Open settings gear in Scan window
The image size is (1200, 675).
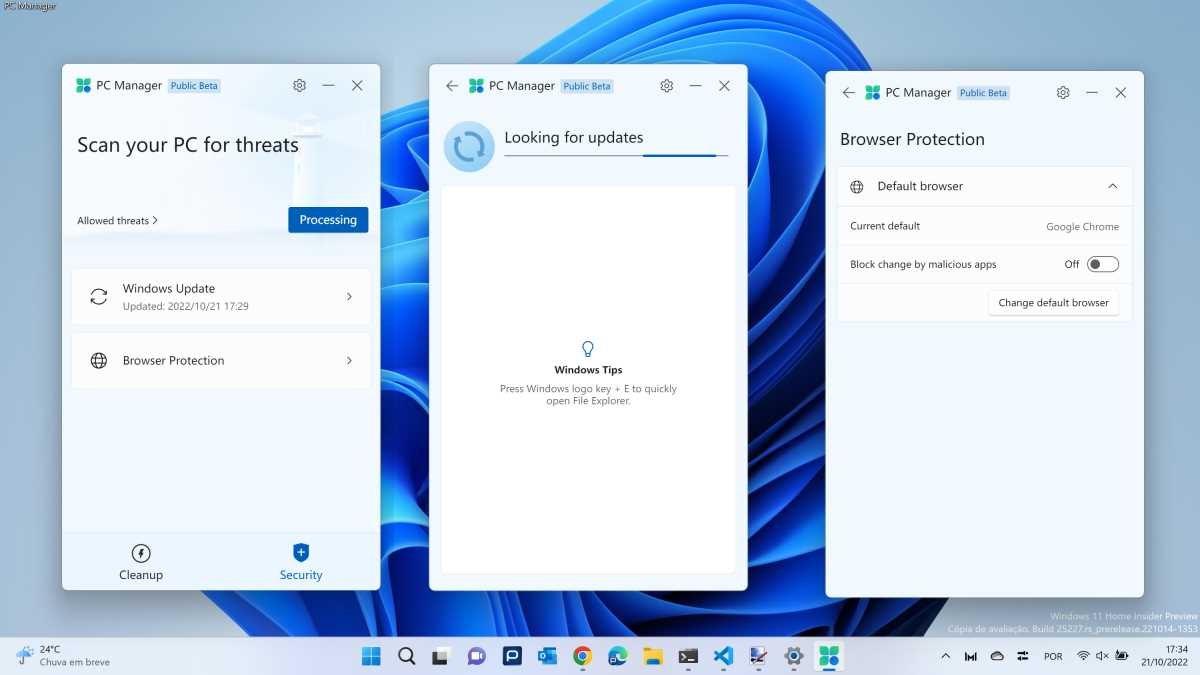299,86
